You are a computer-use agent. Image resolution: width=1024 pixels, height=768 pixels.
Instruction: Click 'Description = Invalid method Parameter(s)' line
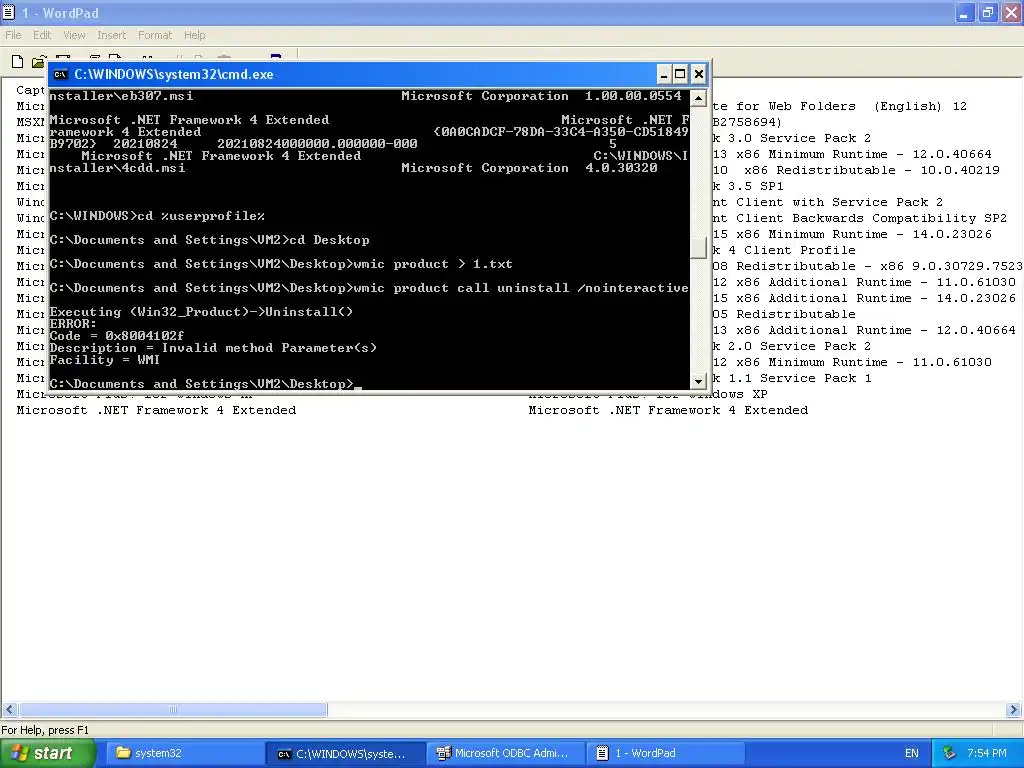[213, 348]
